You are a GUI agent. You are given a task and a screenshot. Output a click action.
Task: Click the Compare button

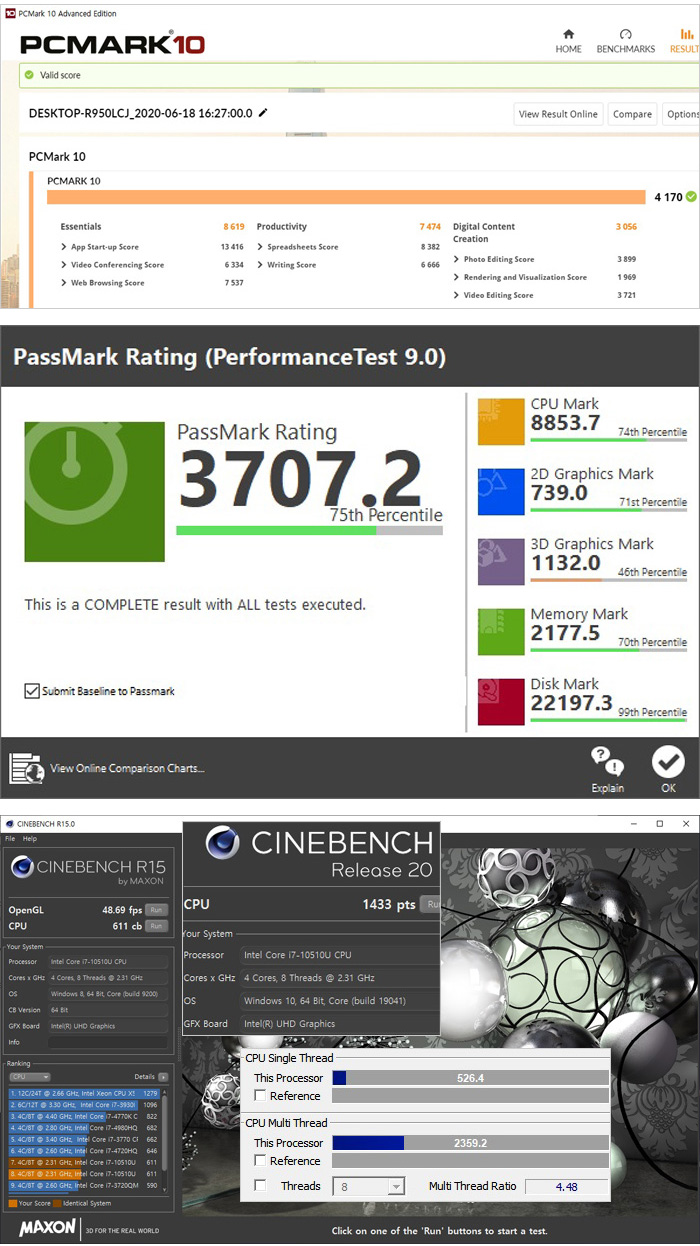pos(632,114)
